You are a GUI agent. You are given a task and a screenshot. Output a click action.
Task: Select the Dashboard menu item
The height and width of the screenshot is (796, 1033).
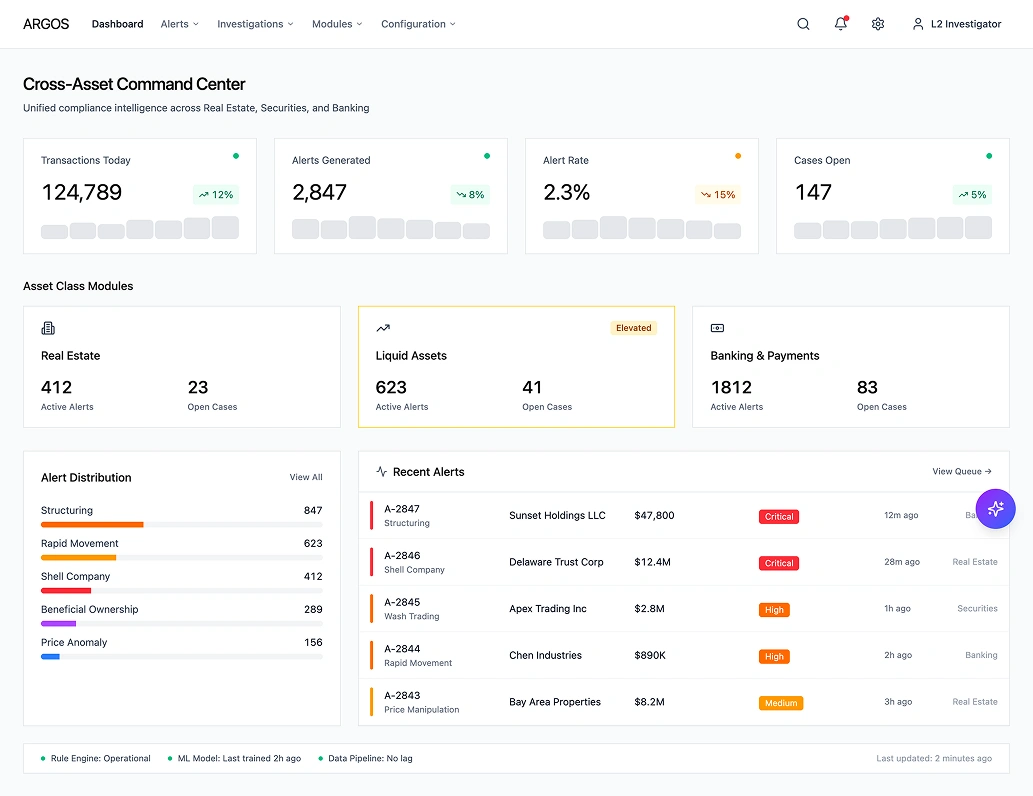117,23
